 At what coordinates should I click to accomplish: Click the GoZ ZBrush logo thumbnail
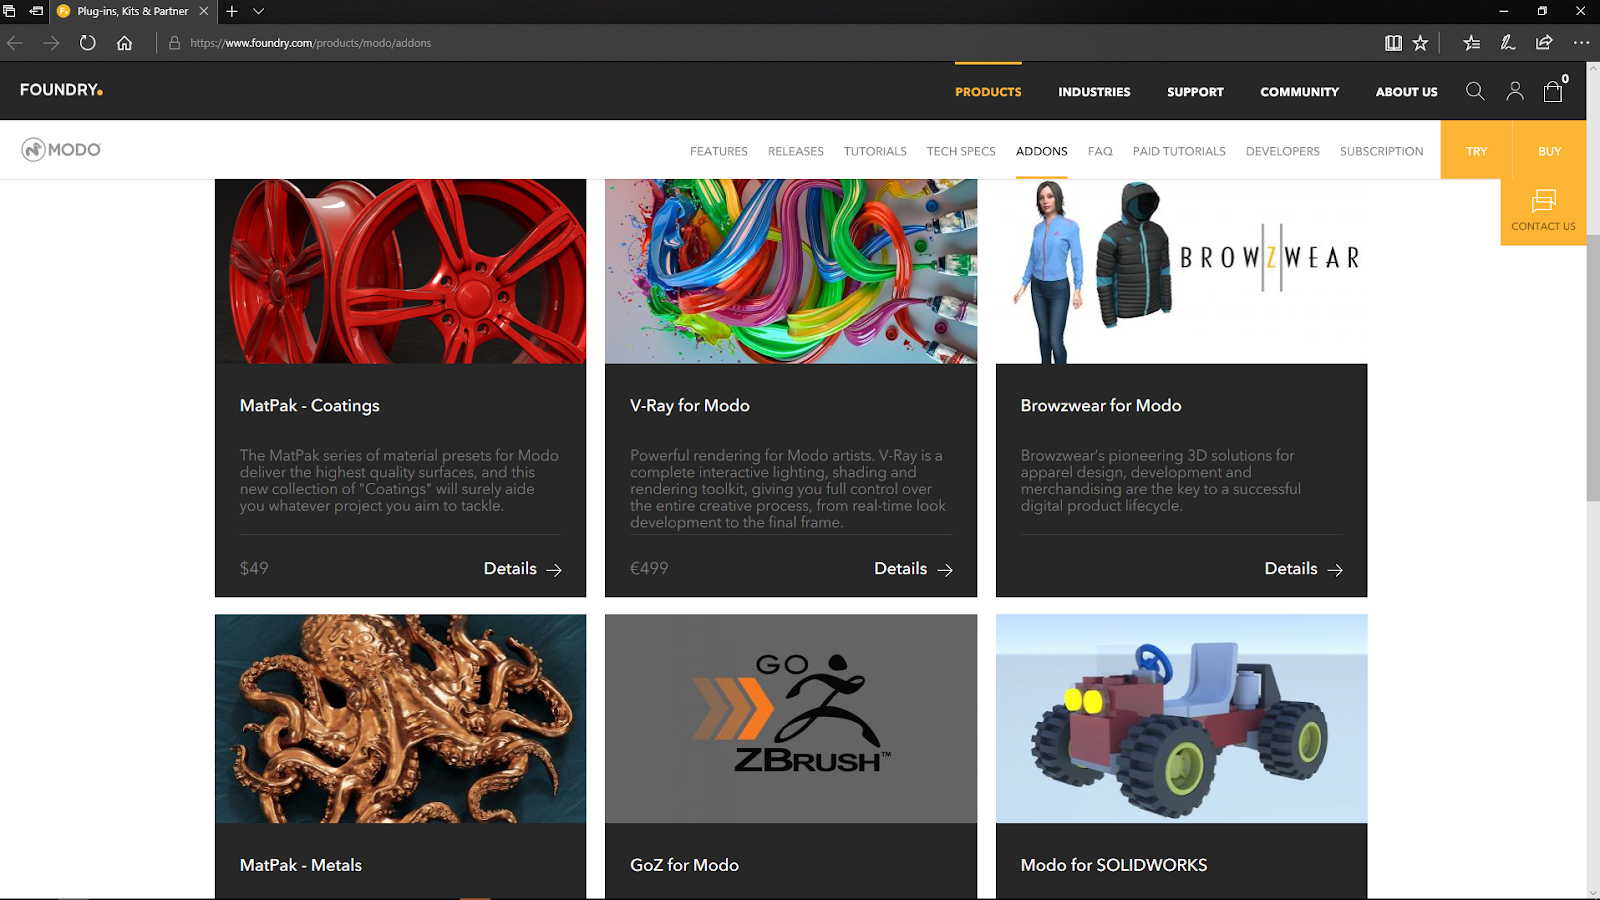791,719
